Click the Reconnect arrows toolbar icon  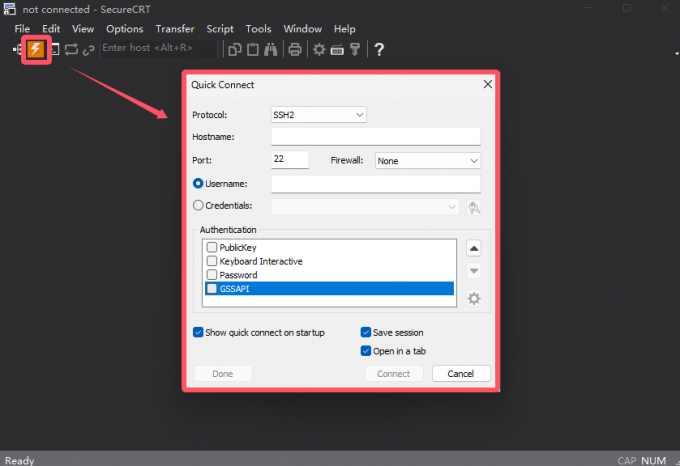coord(72,49)
